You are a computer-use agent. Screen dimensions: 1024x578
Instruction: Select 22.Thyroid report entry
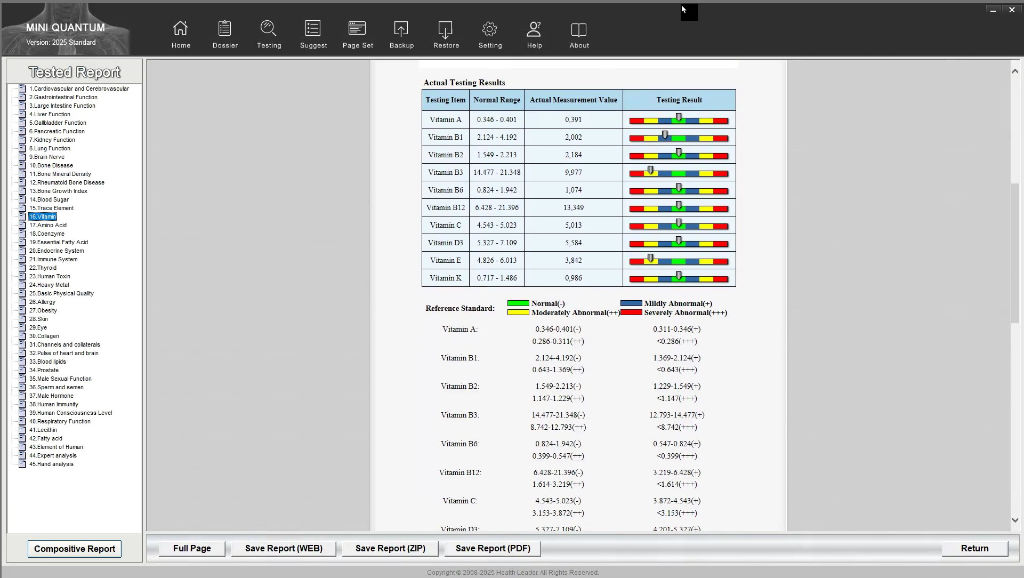pyautogui.click(x=43, y=268)
